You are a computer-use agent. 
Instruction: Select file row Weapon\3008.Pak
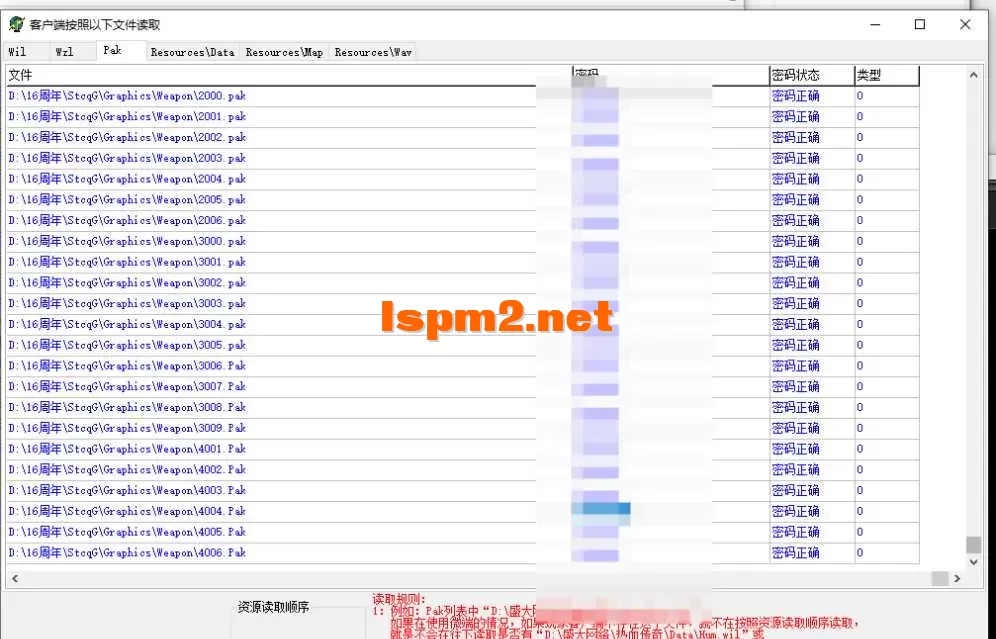(462, 408)
